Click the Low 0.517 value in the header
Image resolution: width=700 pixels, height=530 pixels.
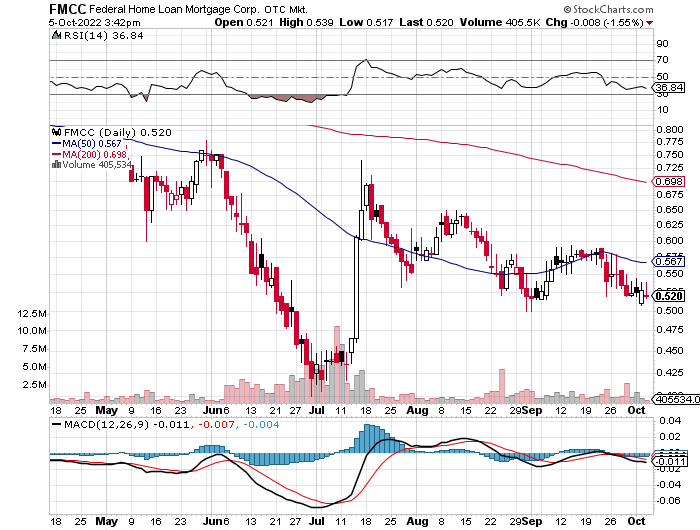pyautogui.click(x=366, y=22)
